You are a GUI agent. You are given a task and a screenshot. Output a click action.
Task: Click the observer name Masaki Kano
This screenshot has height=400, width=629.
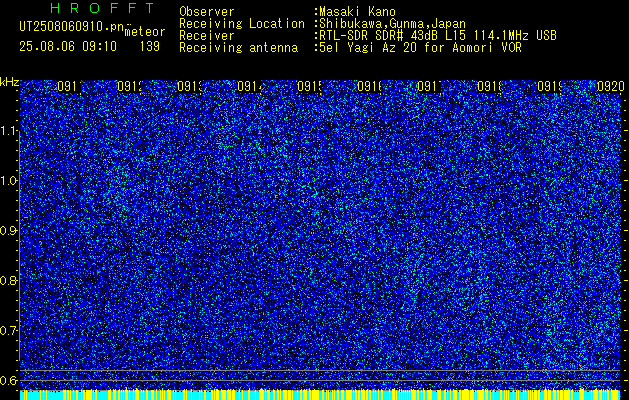click(357, 12)
